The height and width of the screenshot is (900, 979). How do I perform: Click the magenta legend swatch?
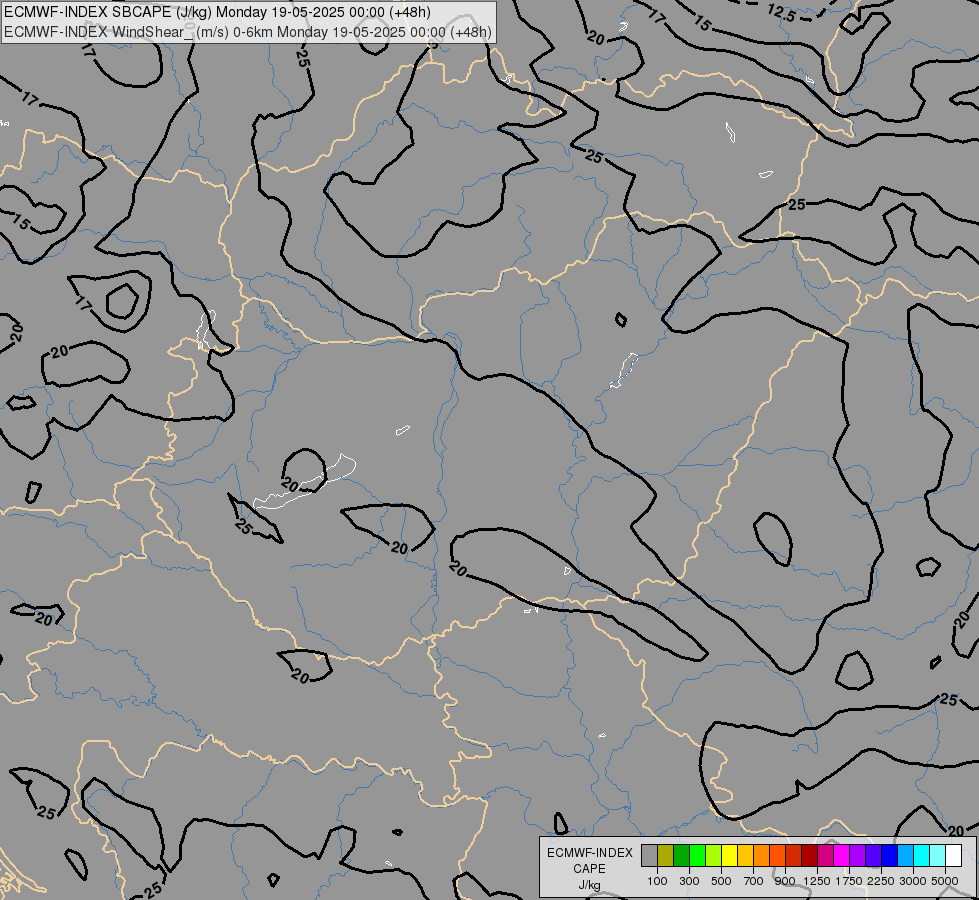[842, 855]
